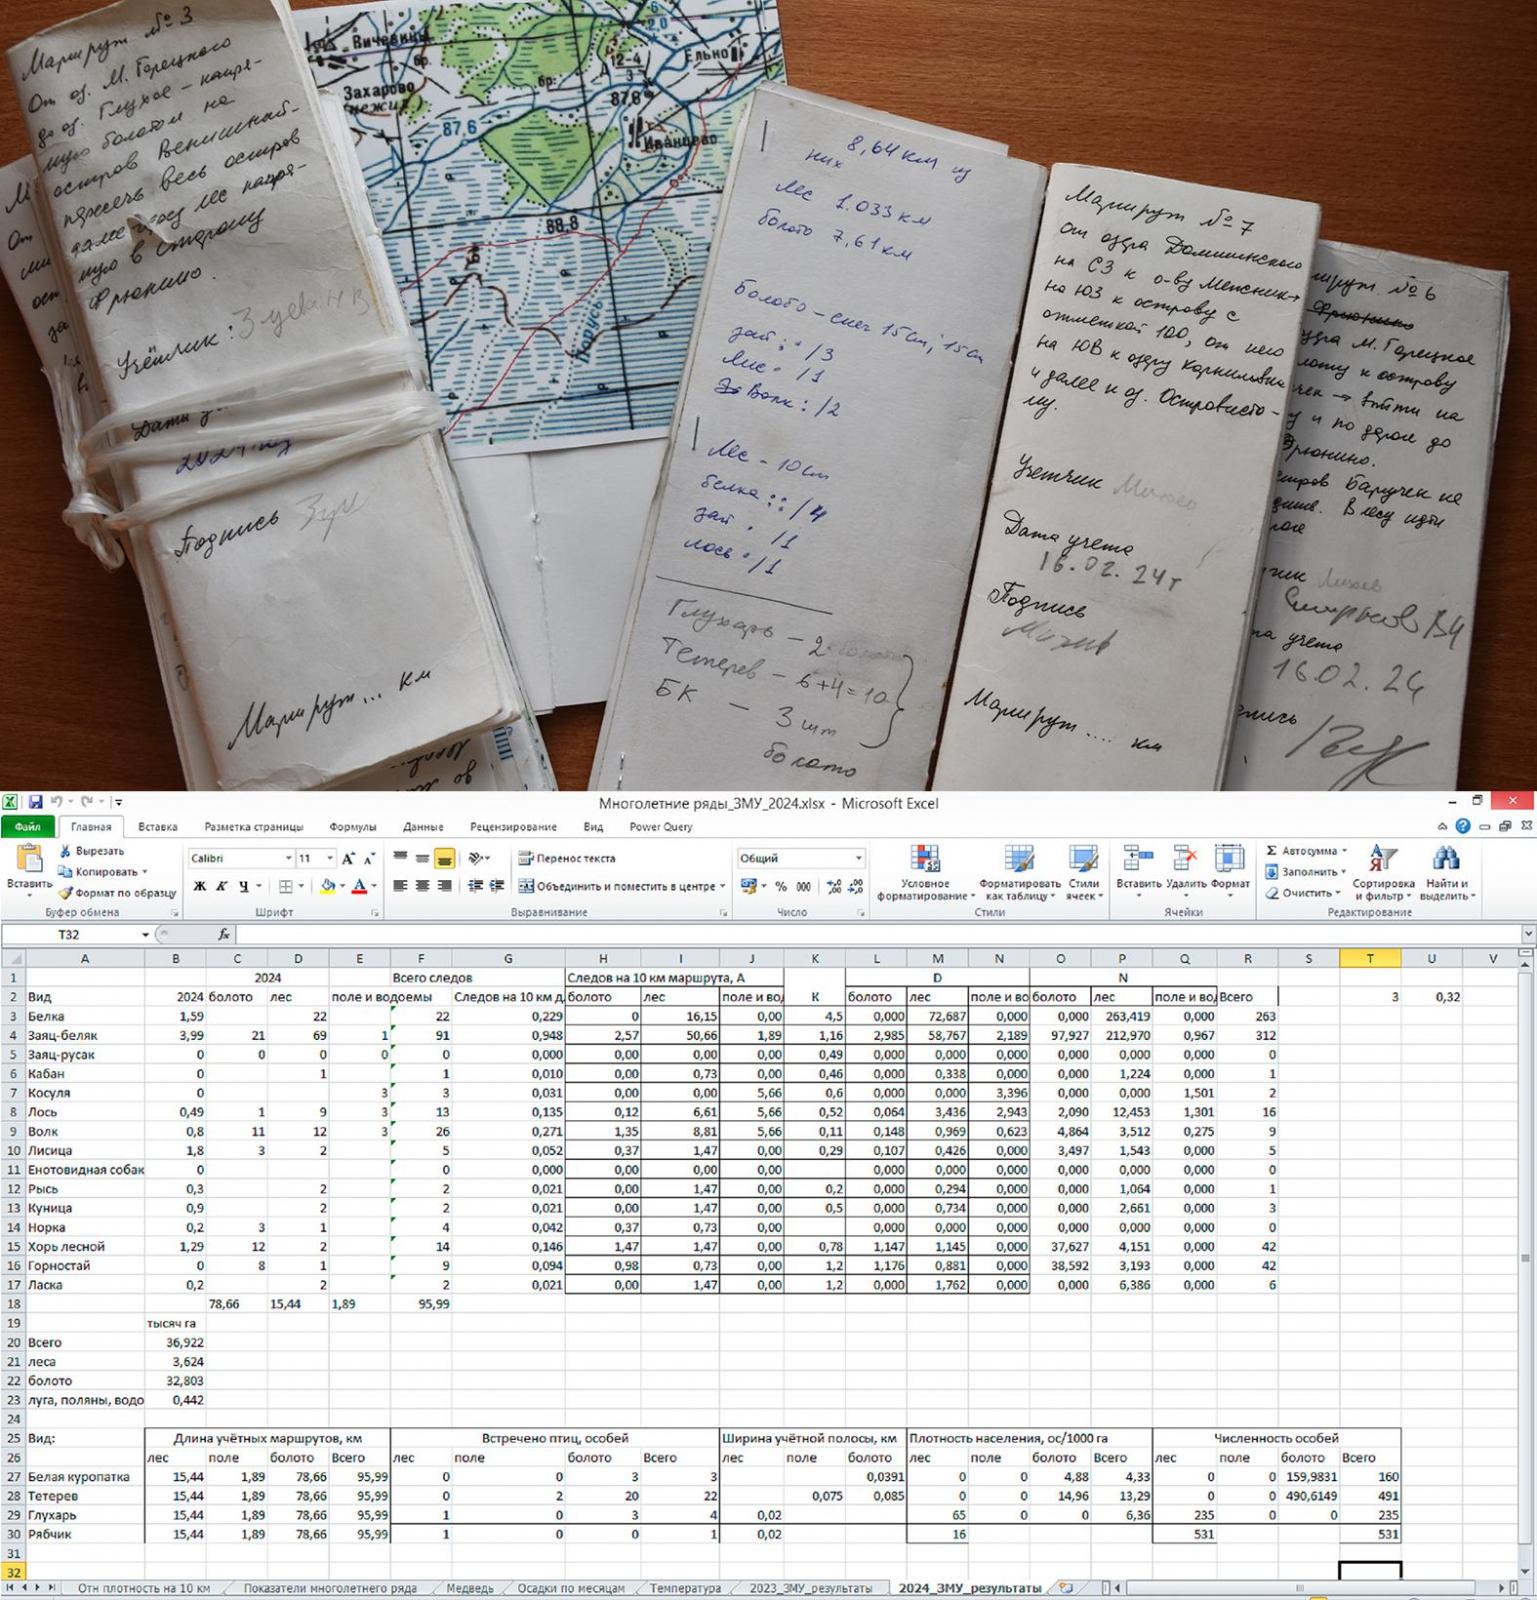Screen dimensions: 1537x1600
Task: Click the text orientation icon
Action: click(476, 858)
